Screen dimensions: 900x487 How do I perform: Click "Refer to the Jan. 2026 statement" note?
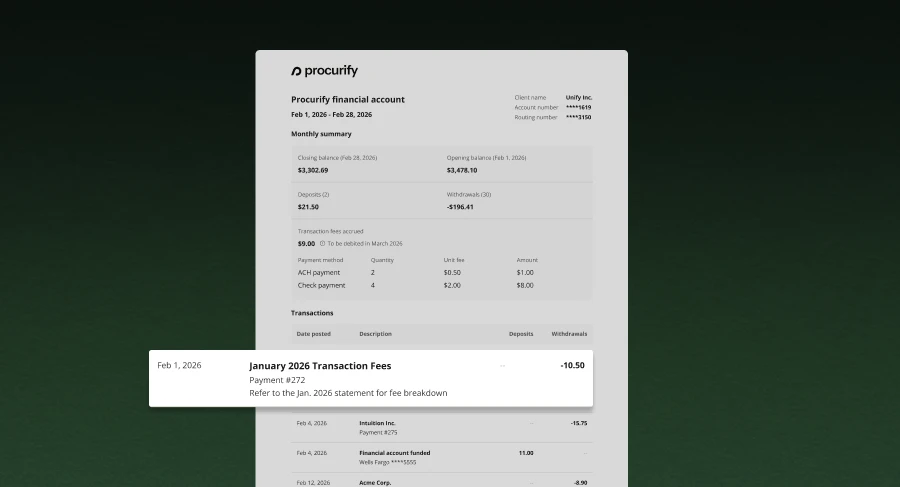[x=348, y=393]
